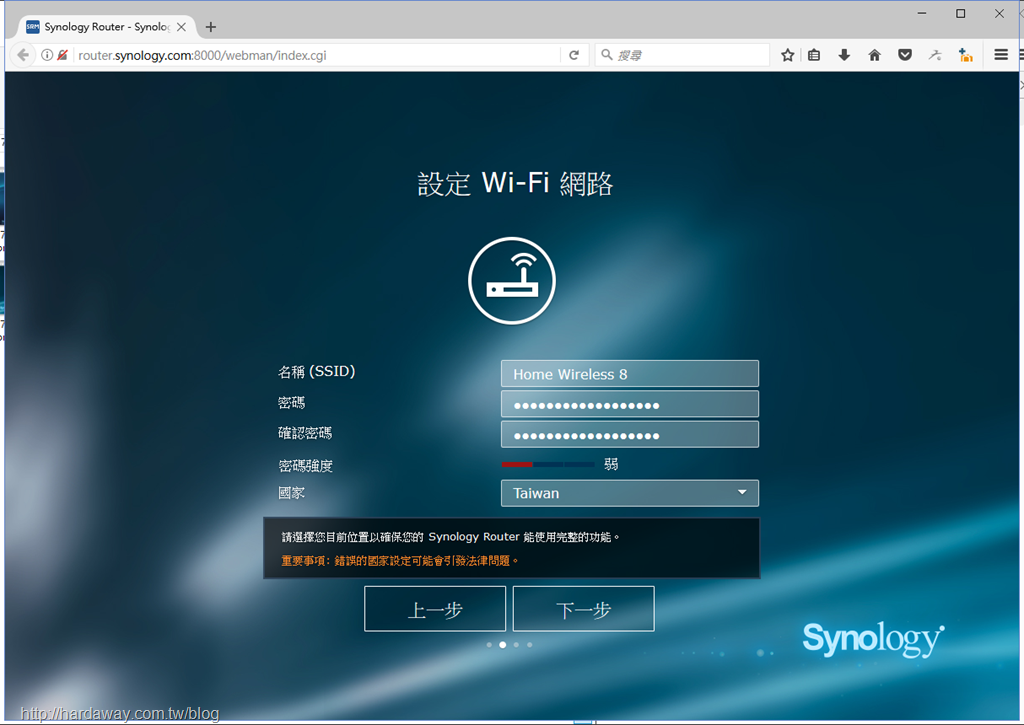Click the 密碼強度 label
Image resolution: width=1024 pixels, height=725 pixels.
coord(306,466)
